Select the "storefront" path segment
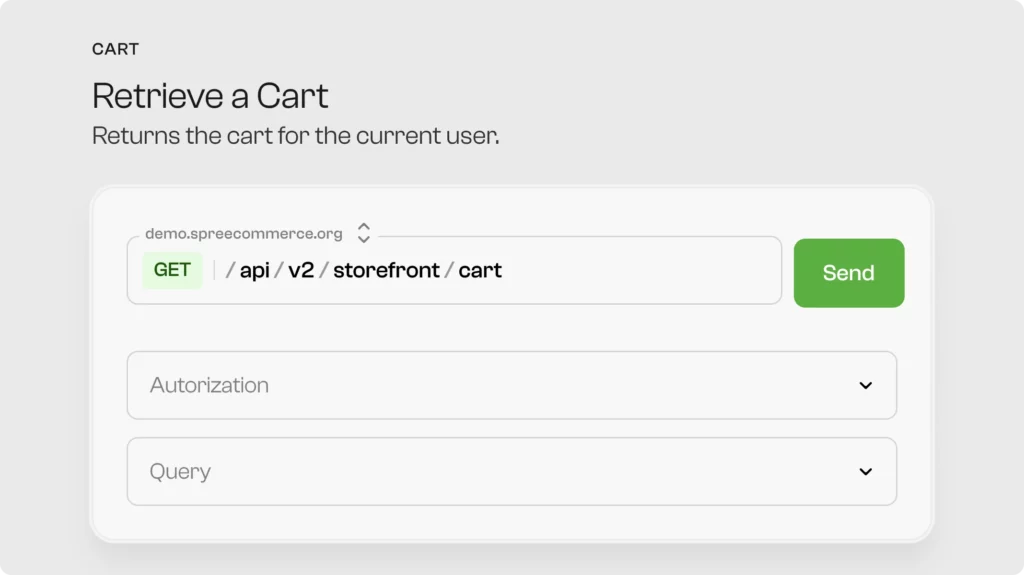Screen dimensions: 1024x575 [386, 270]
